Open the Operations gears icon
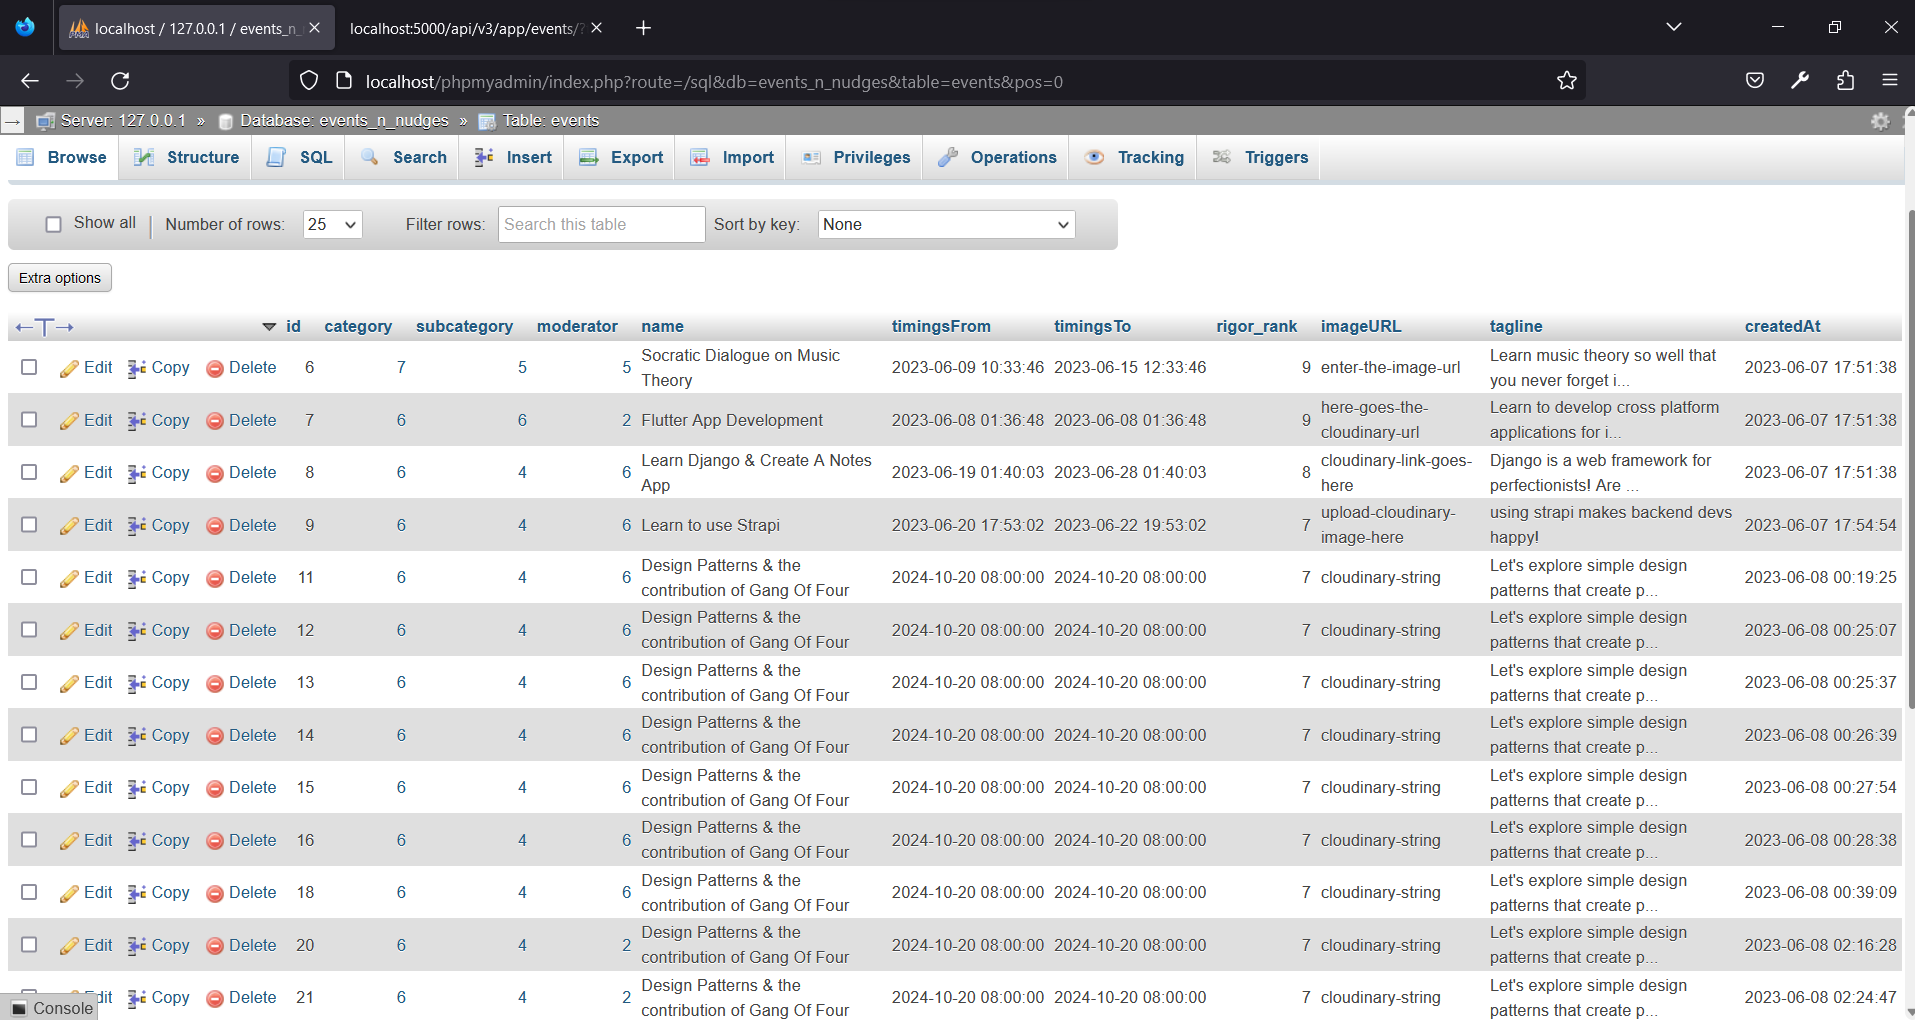The width and height of the screenshot is (1915, 1020). coord(948,157)
